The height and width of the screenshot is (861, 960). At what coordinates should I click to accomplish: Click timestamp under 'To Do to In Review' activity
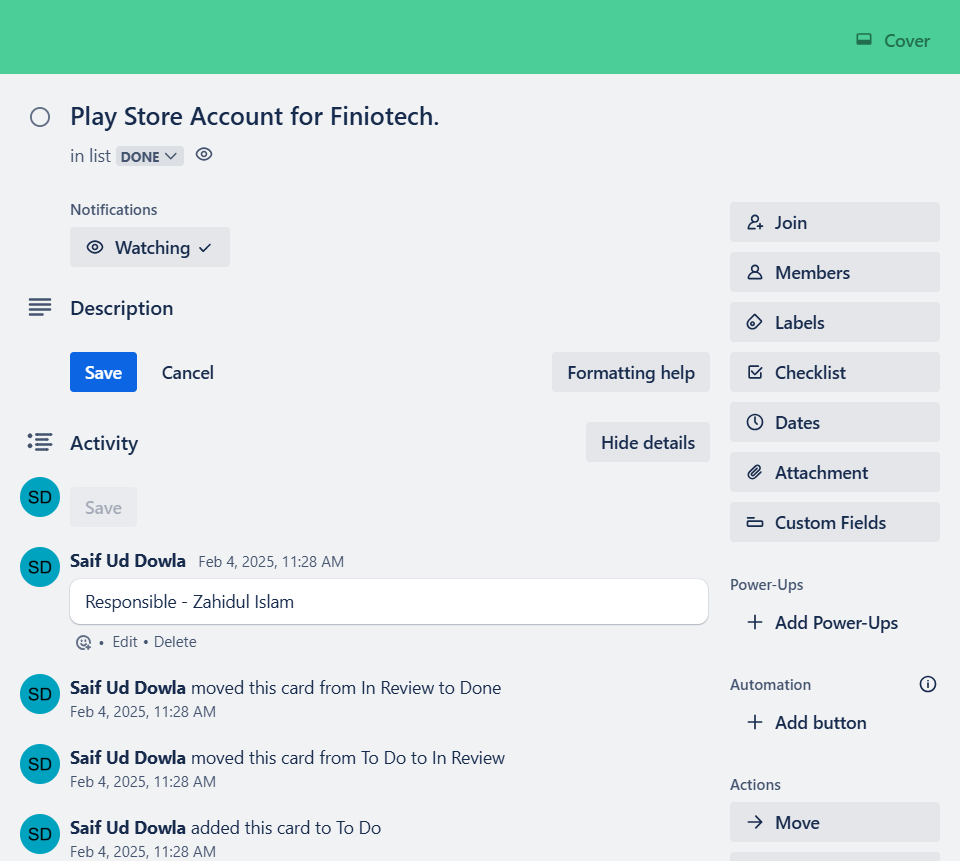pyautogui.click(x=143, y=781)
